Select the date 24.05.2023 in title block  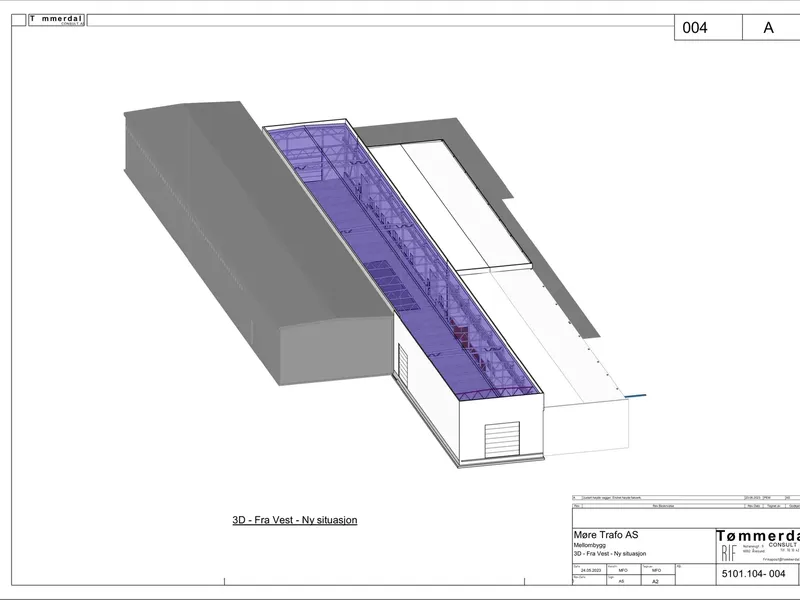click(591, 570)
